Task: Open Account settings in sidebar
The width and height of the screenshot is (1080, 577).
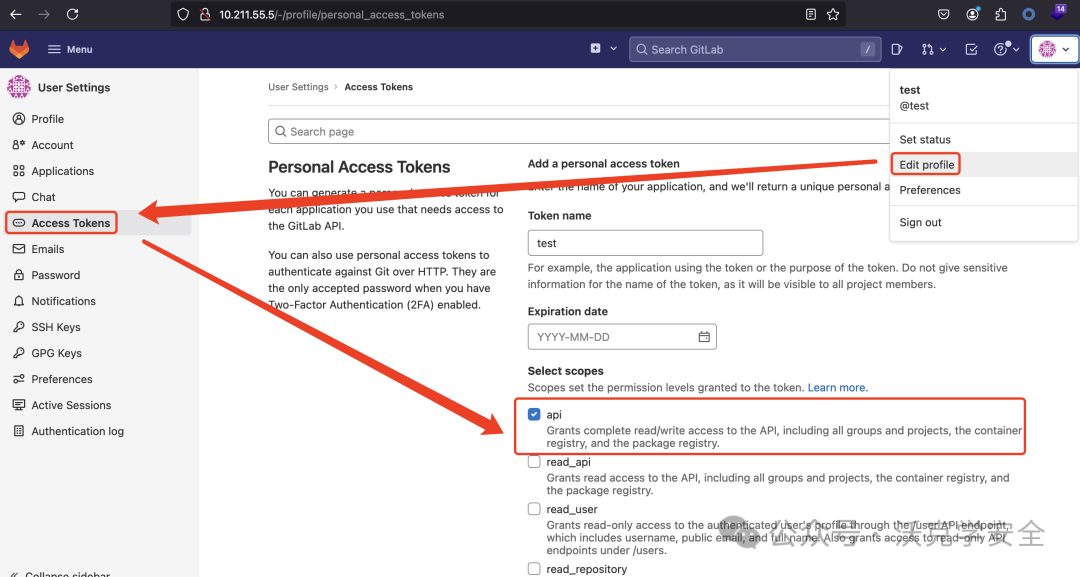Action: pyautogui.click(x=52, y=145)
